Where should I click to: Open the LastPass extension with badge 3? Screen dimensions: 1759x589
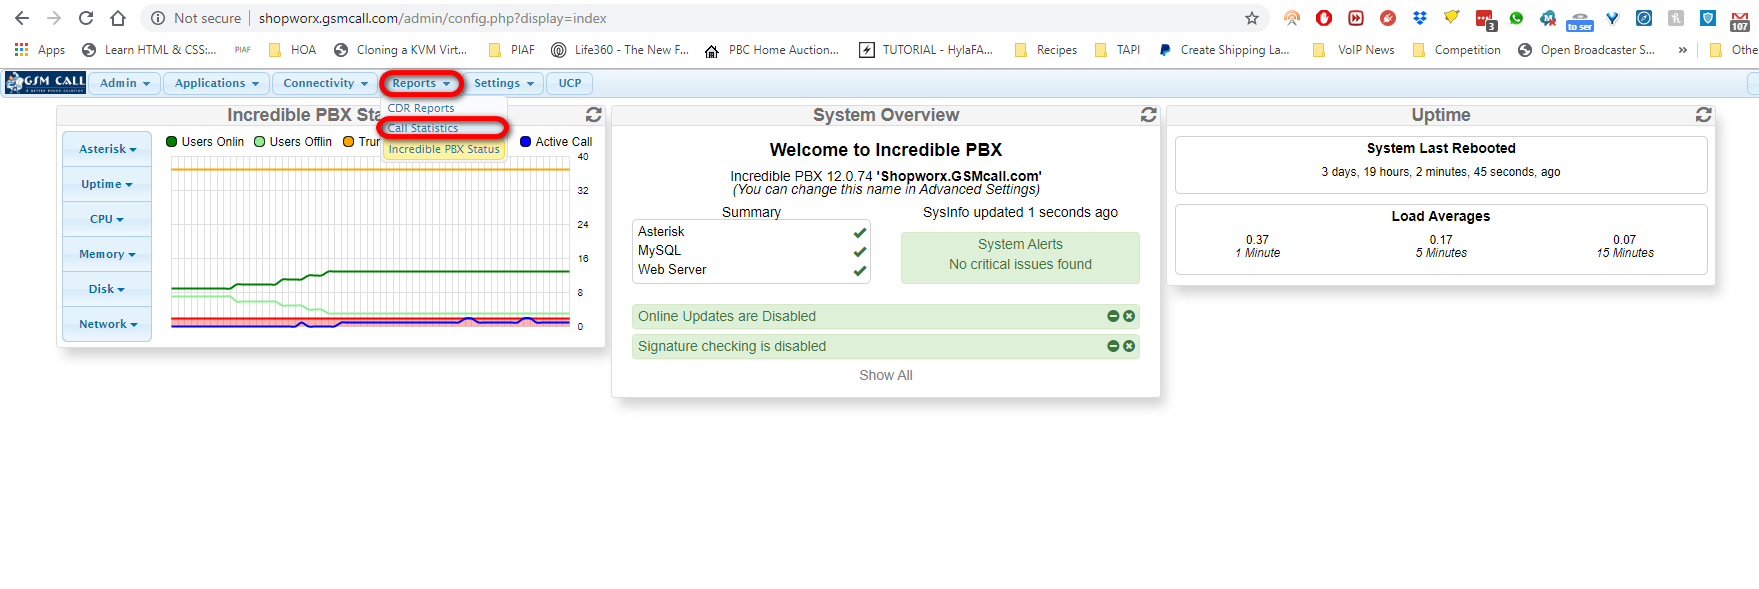click(1485, 19)
